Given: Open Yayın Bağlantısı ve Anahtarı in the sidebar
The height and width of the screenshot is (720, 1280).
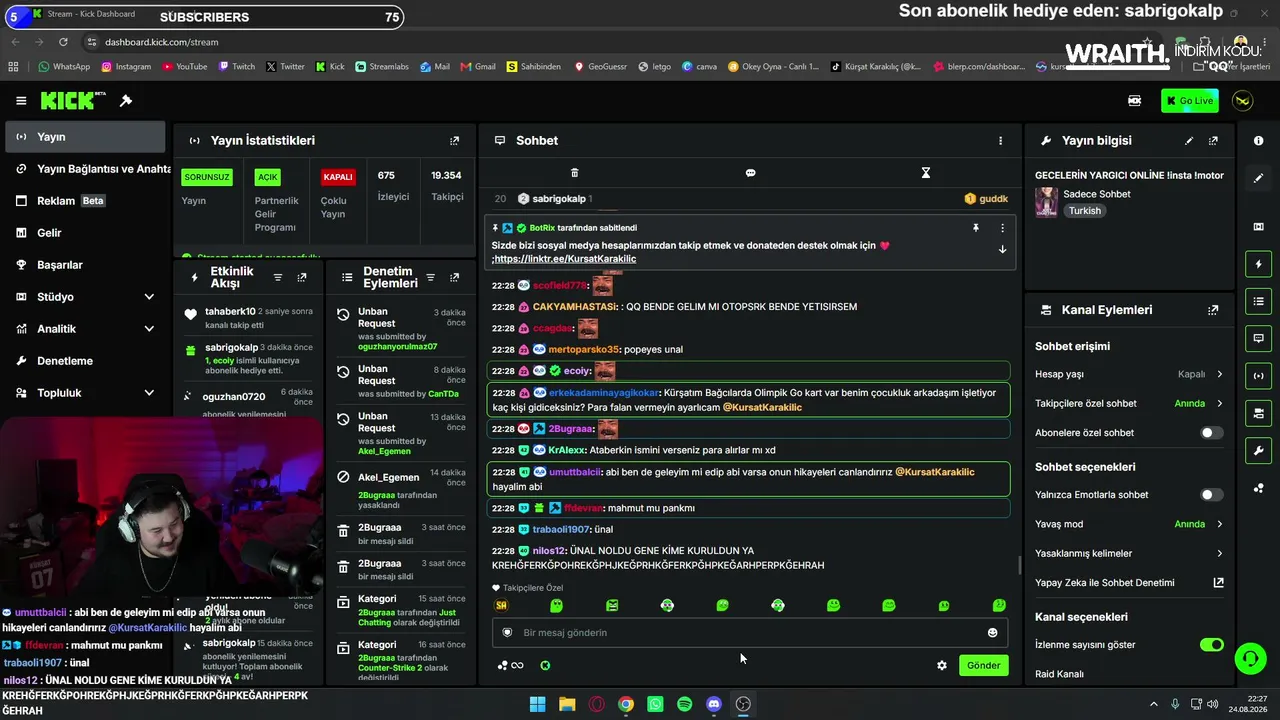Looking at the screenshot, I should [85, 169].
